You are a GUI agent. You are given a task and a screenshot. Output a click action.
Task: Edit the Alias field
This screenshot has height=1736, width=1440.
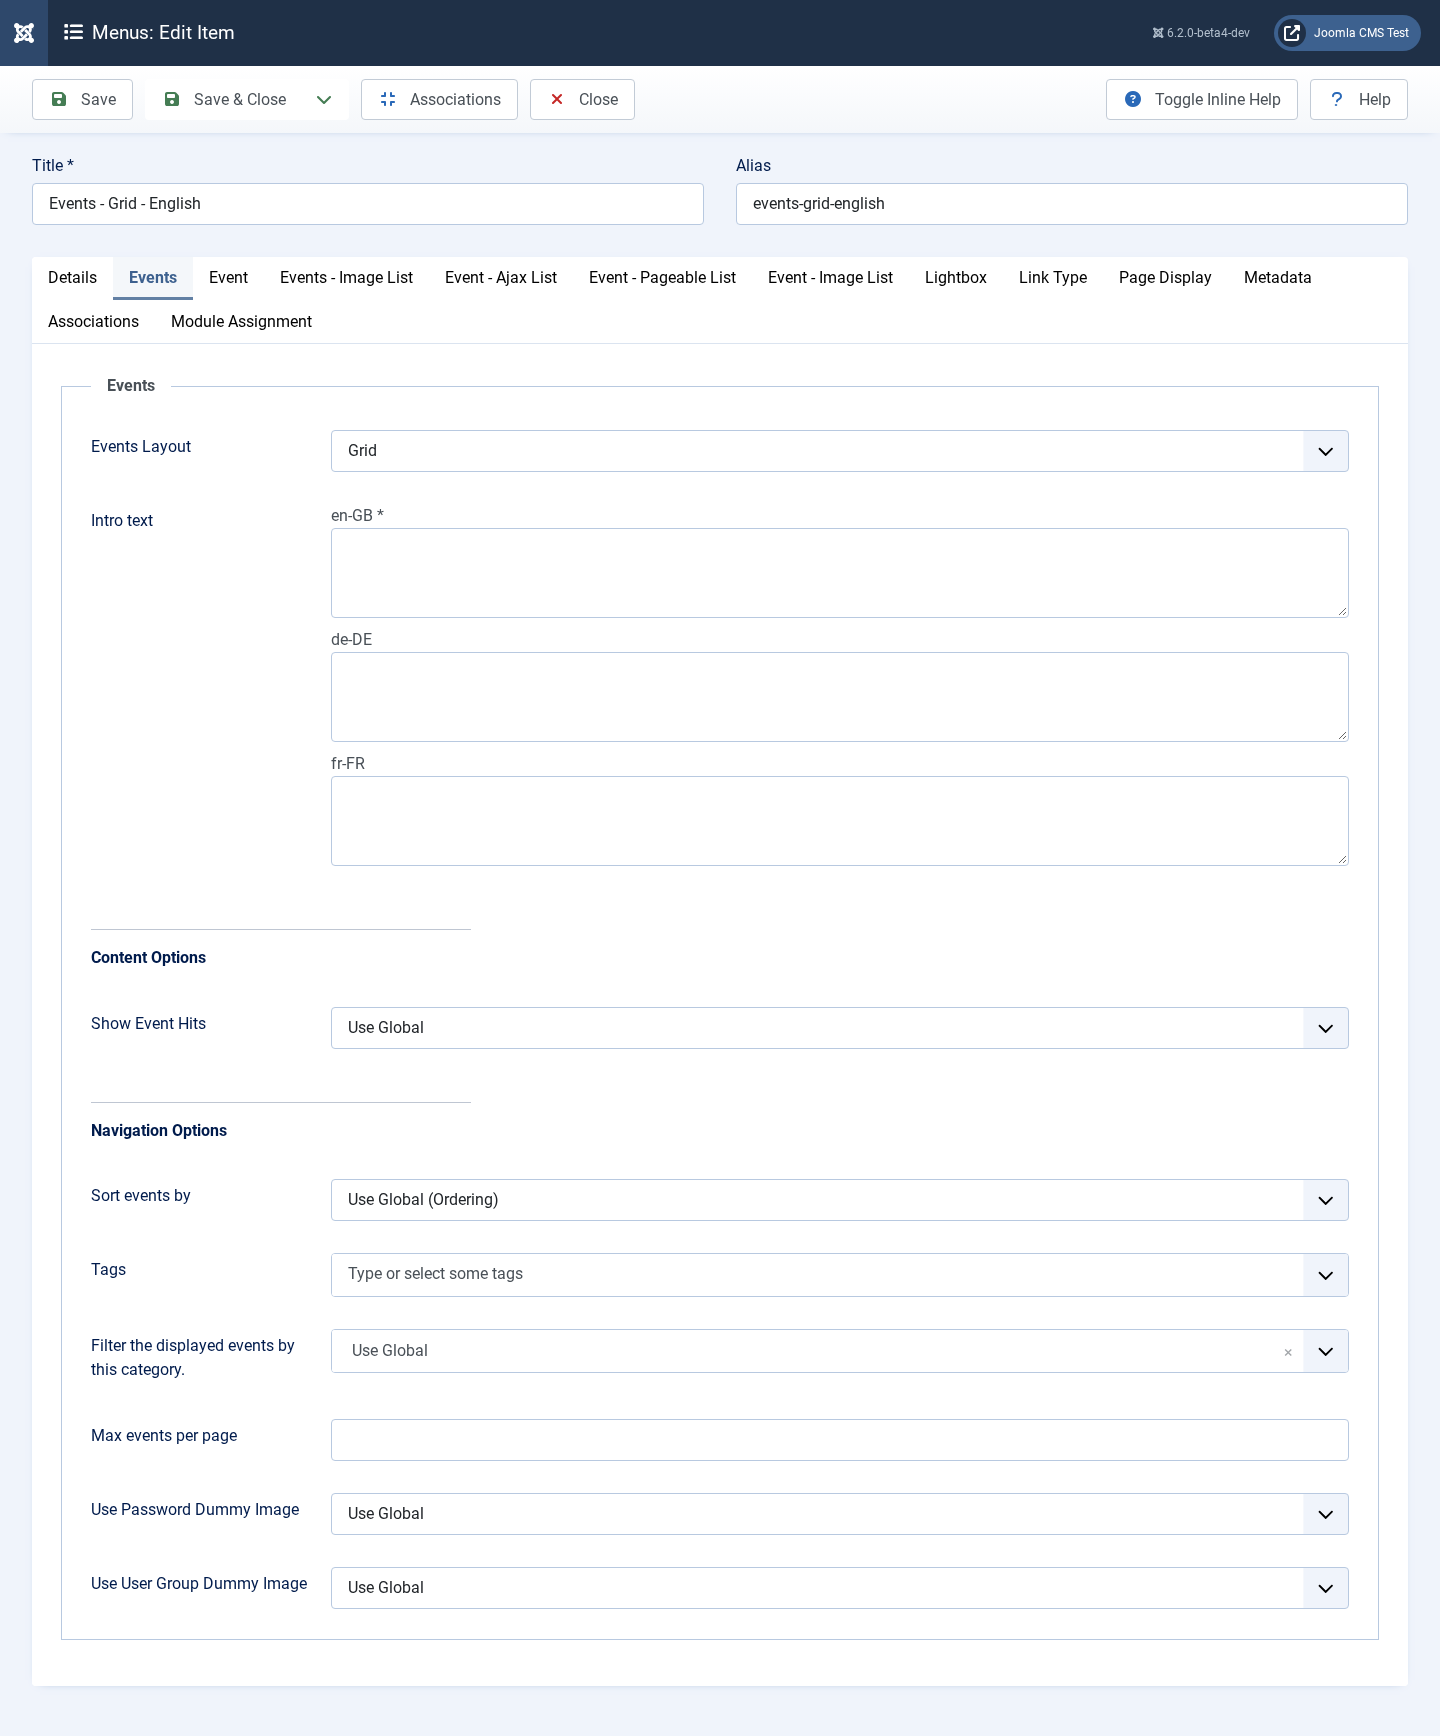click(1072, 204)
